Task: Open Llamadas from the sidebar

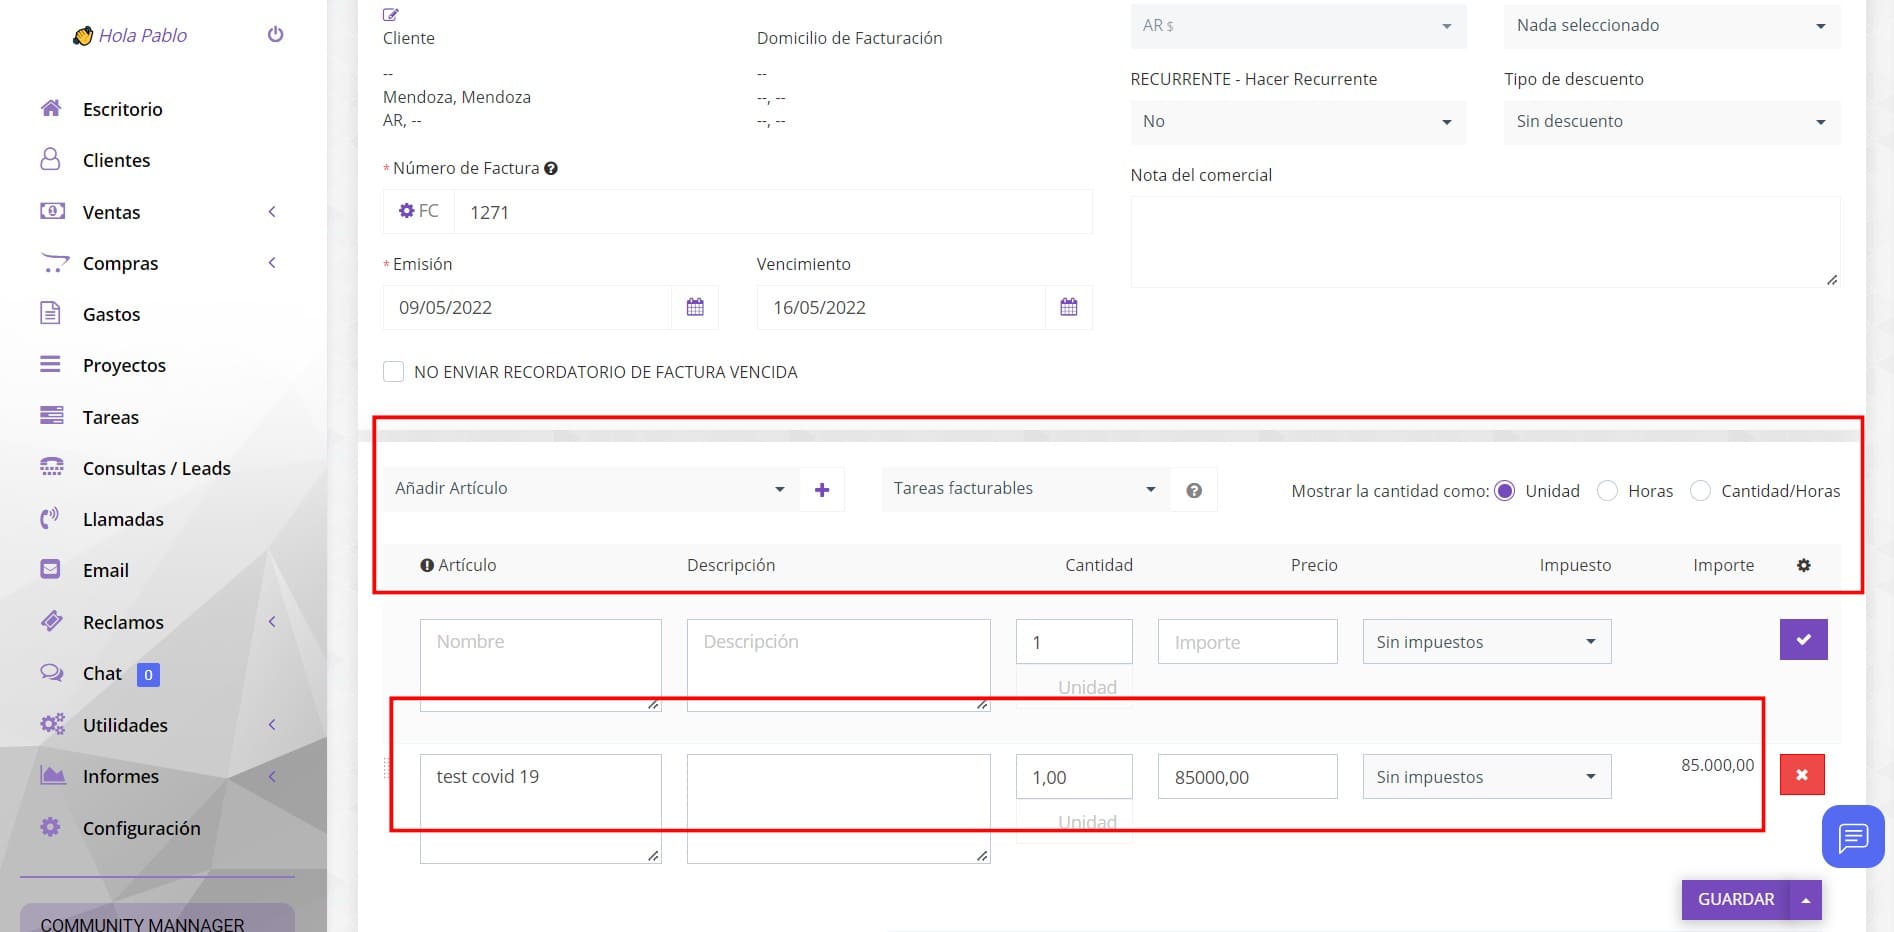Action: tap(123, 519)
